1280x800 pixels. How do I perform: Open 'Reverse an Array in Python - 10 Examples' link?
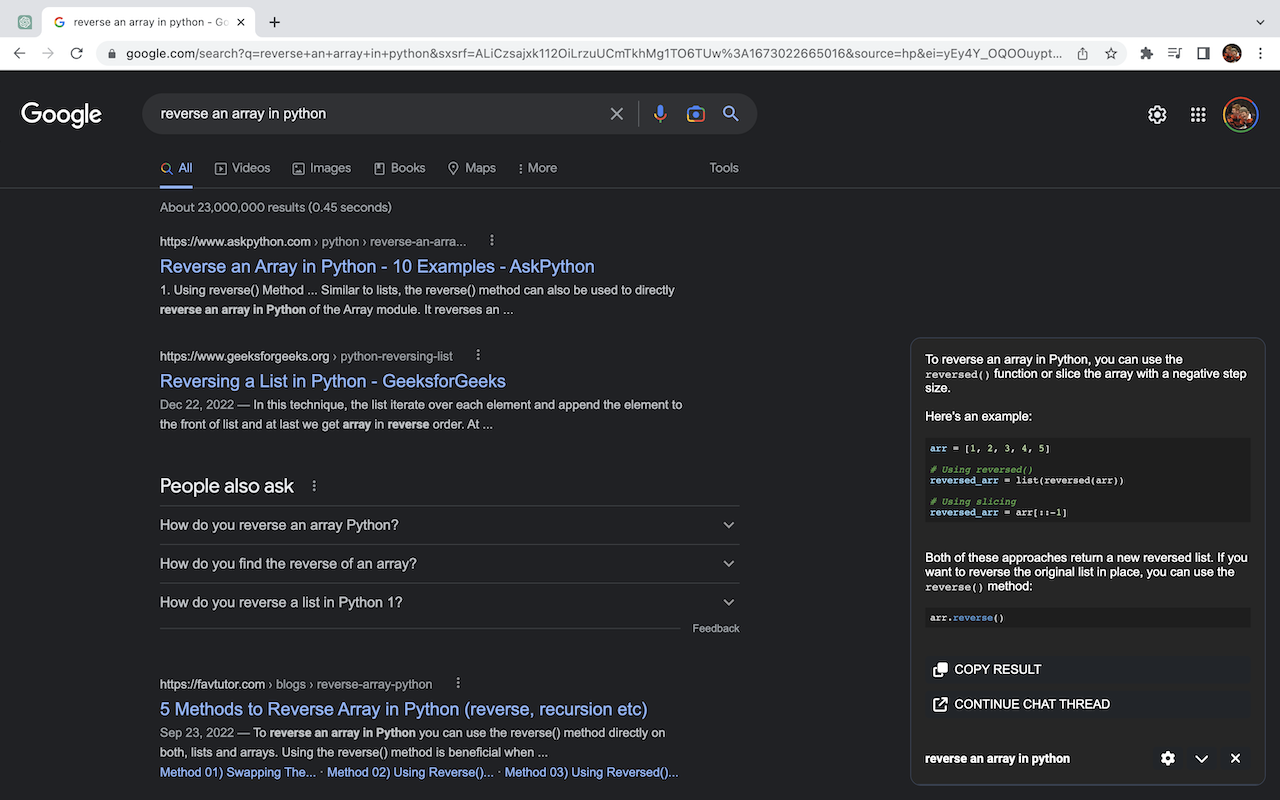point(377,267)
